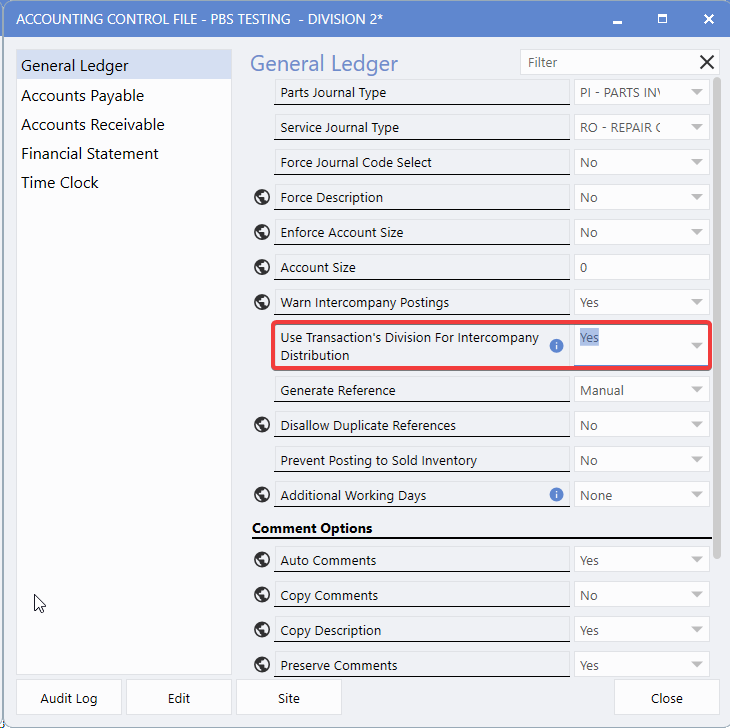Click the Audit Log button
The height and width of the screenshot is (728, 730).
tap(70, 698)
